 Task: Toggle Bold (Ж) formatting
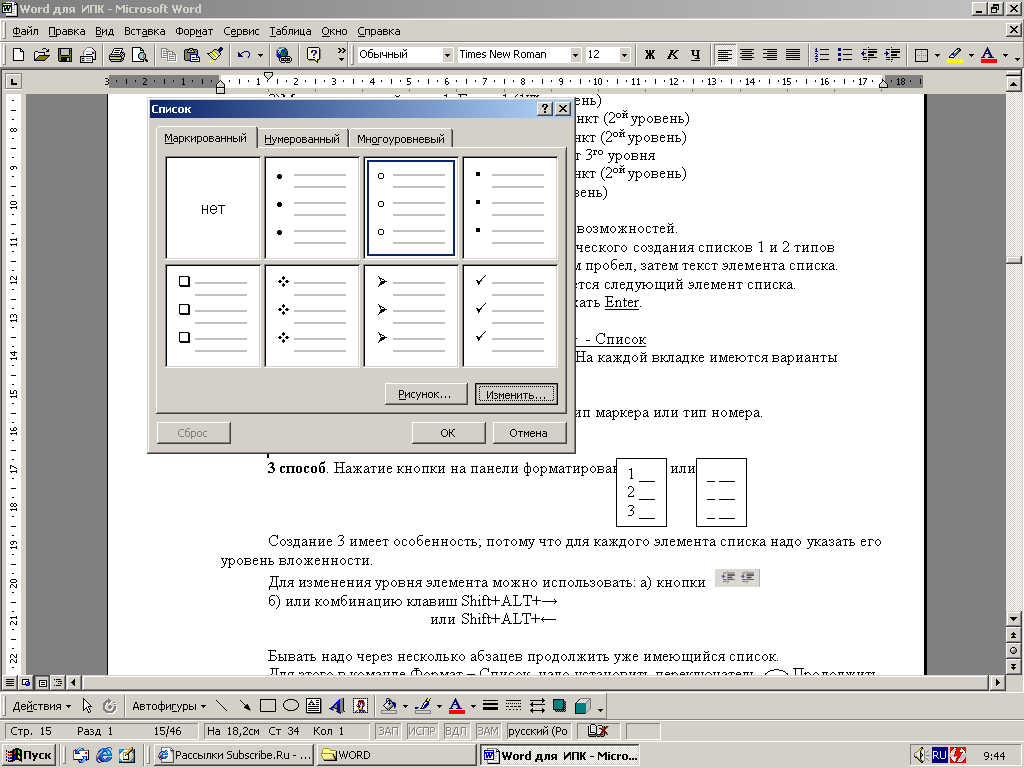pos(650,55)
